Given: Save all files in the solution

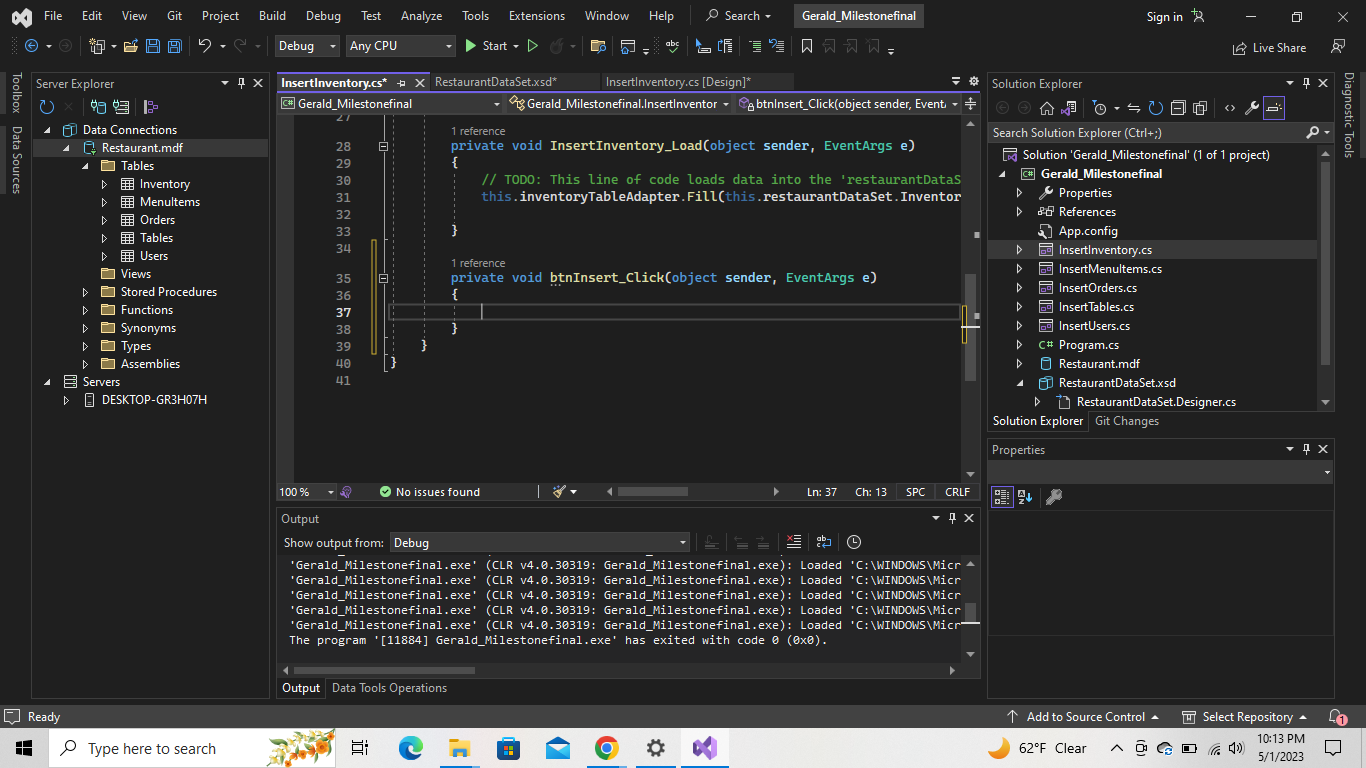Looking at the screenshot, I should click(174, 46).
